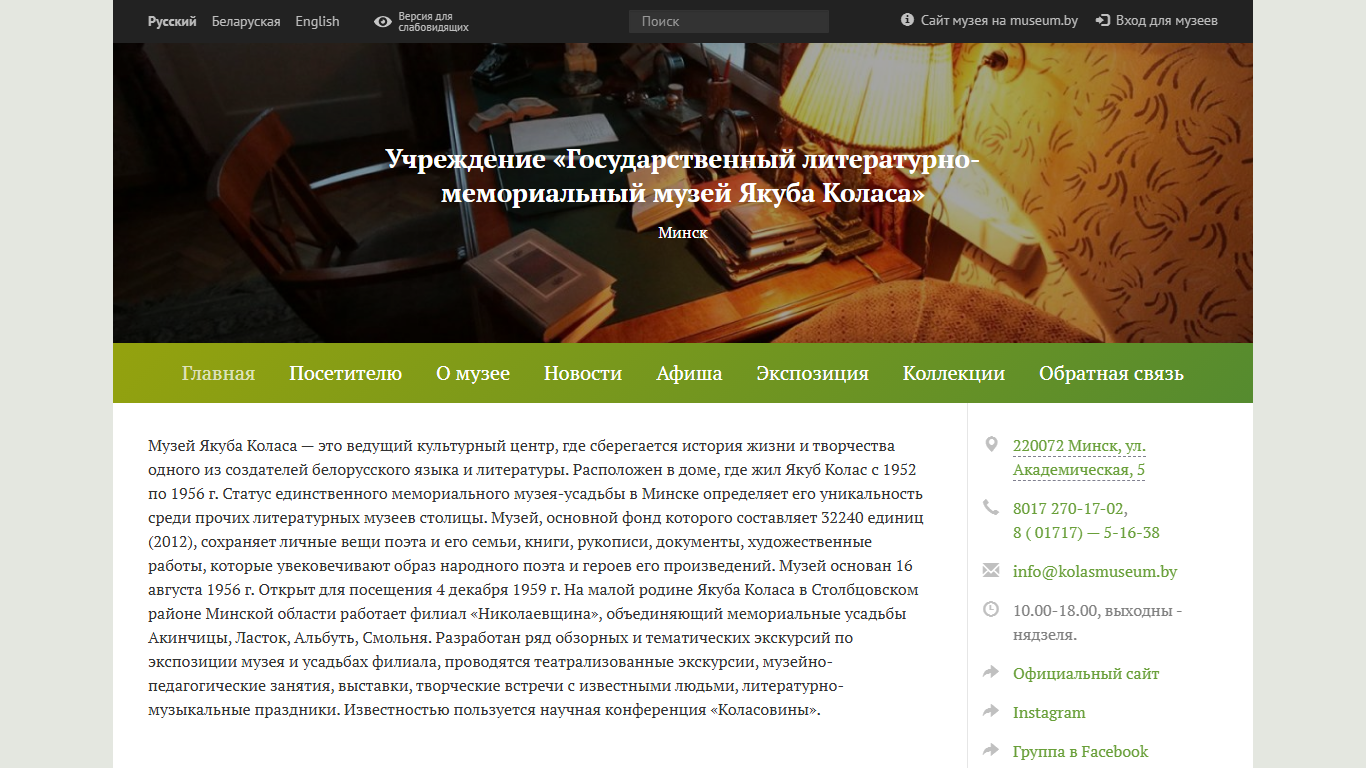Click the share arrow icon beside Официальный сайт
Screen dimensions: 1366x768
pyautogui.click(x=991, y=672)
